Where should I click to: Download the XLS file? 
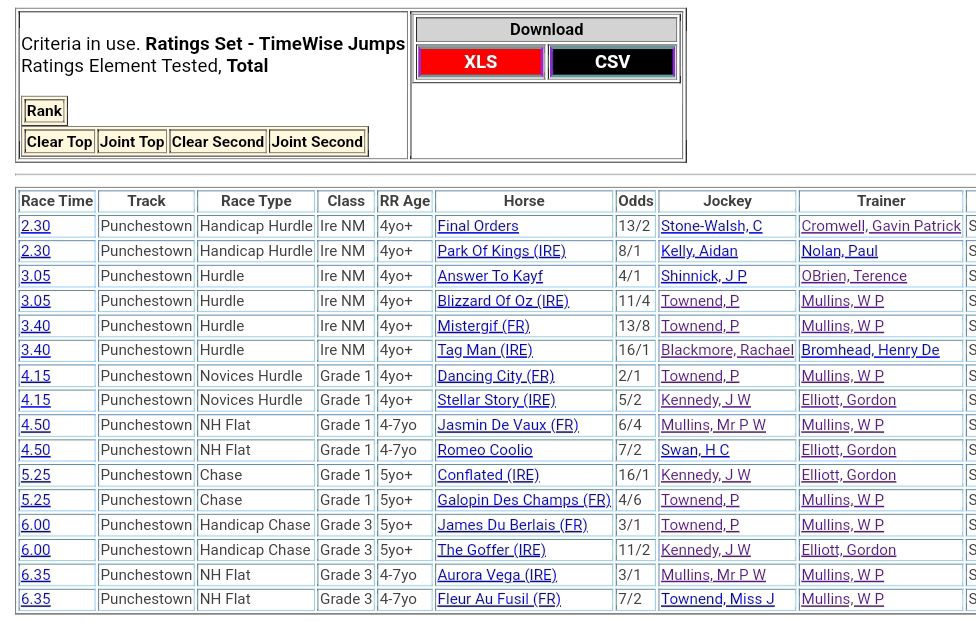pyautogui.click(x=480, y=62)
